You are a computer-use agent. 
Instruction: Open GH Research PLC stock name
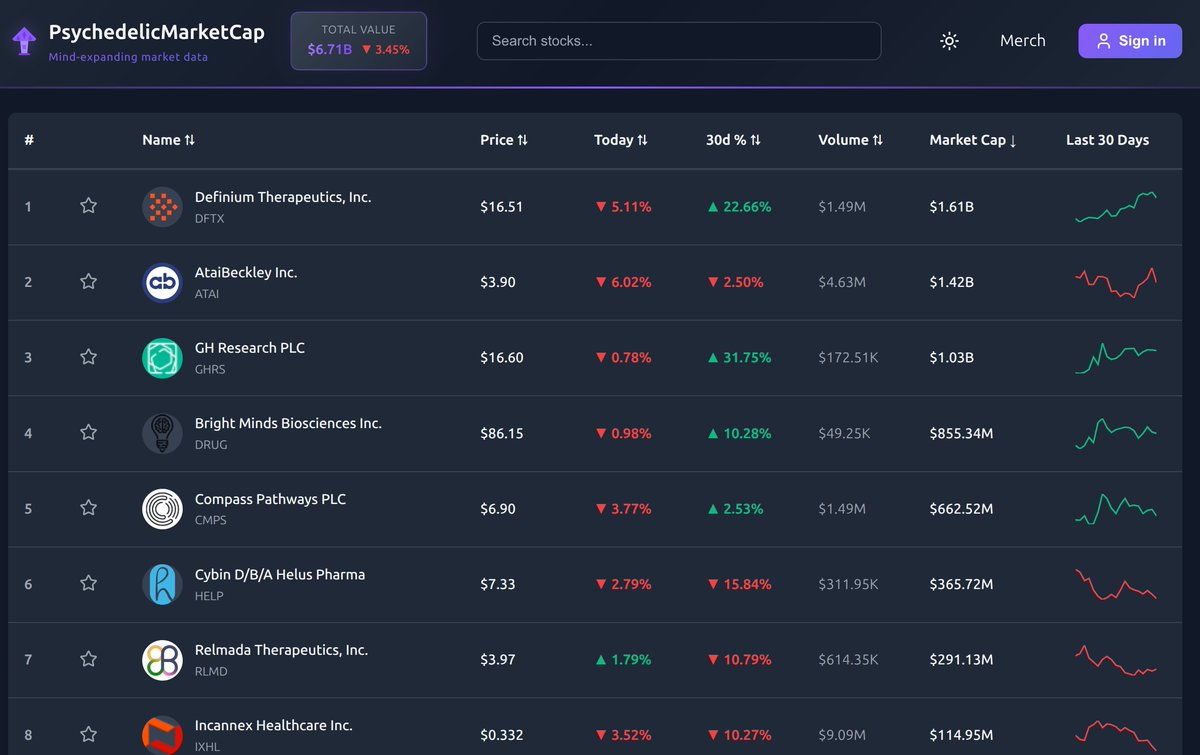(250, 348)
